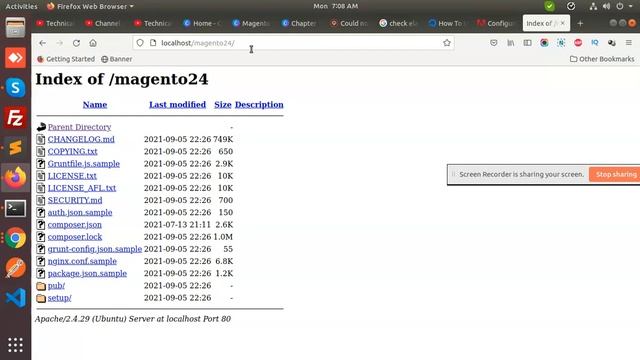Screen dimensions: 640x360
Task: Open Gruntfile.js.sample link
Action: point(84,164)
